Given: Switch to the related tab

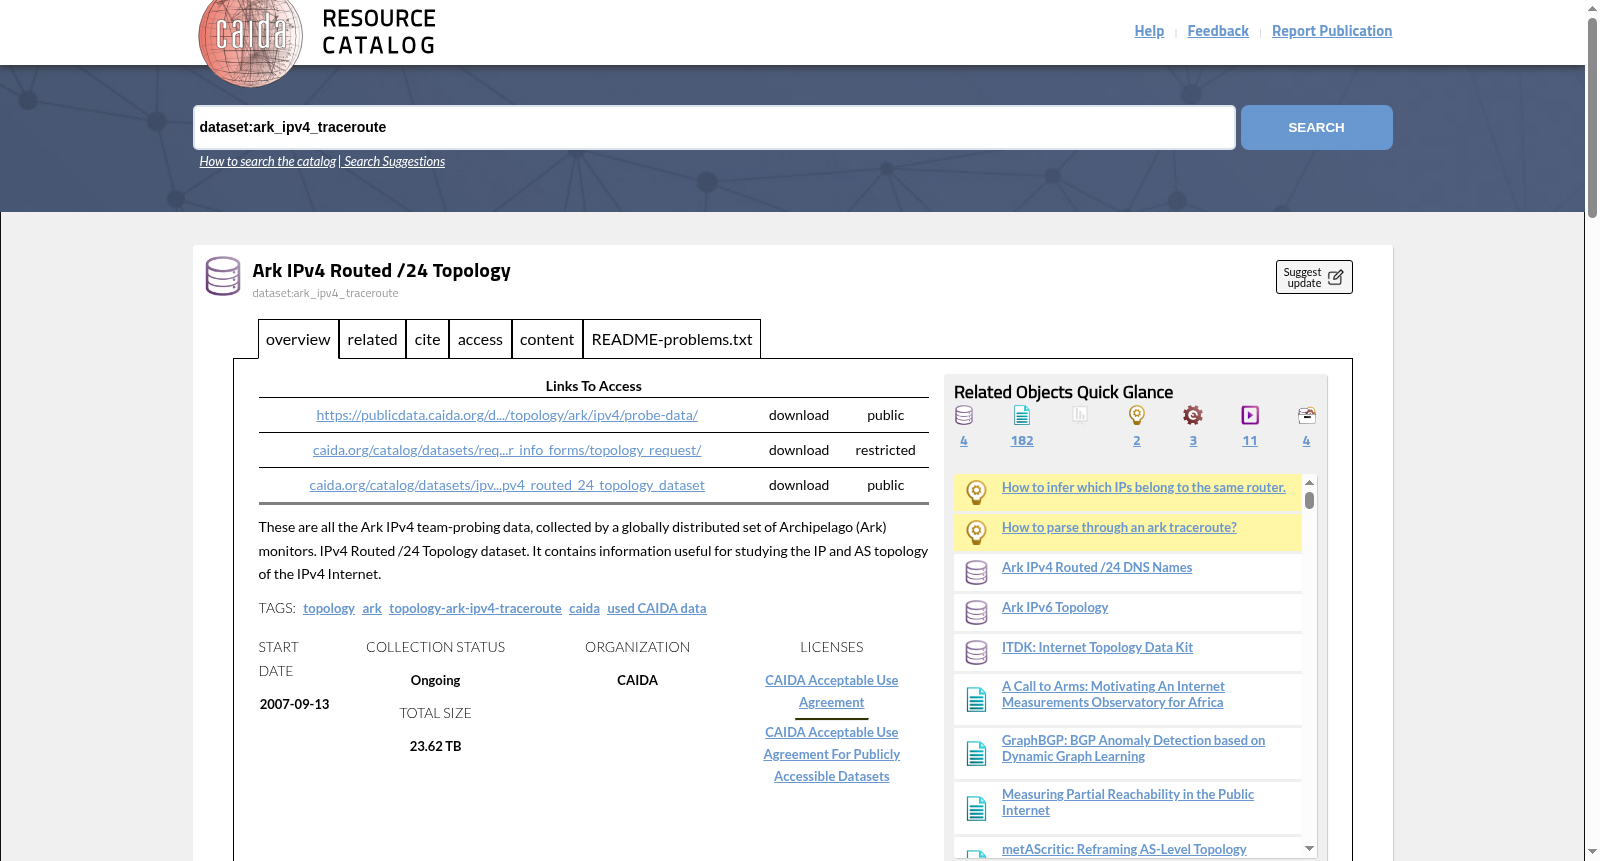Looking at the screenshot, I should coord(372,339).
